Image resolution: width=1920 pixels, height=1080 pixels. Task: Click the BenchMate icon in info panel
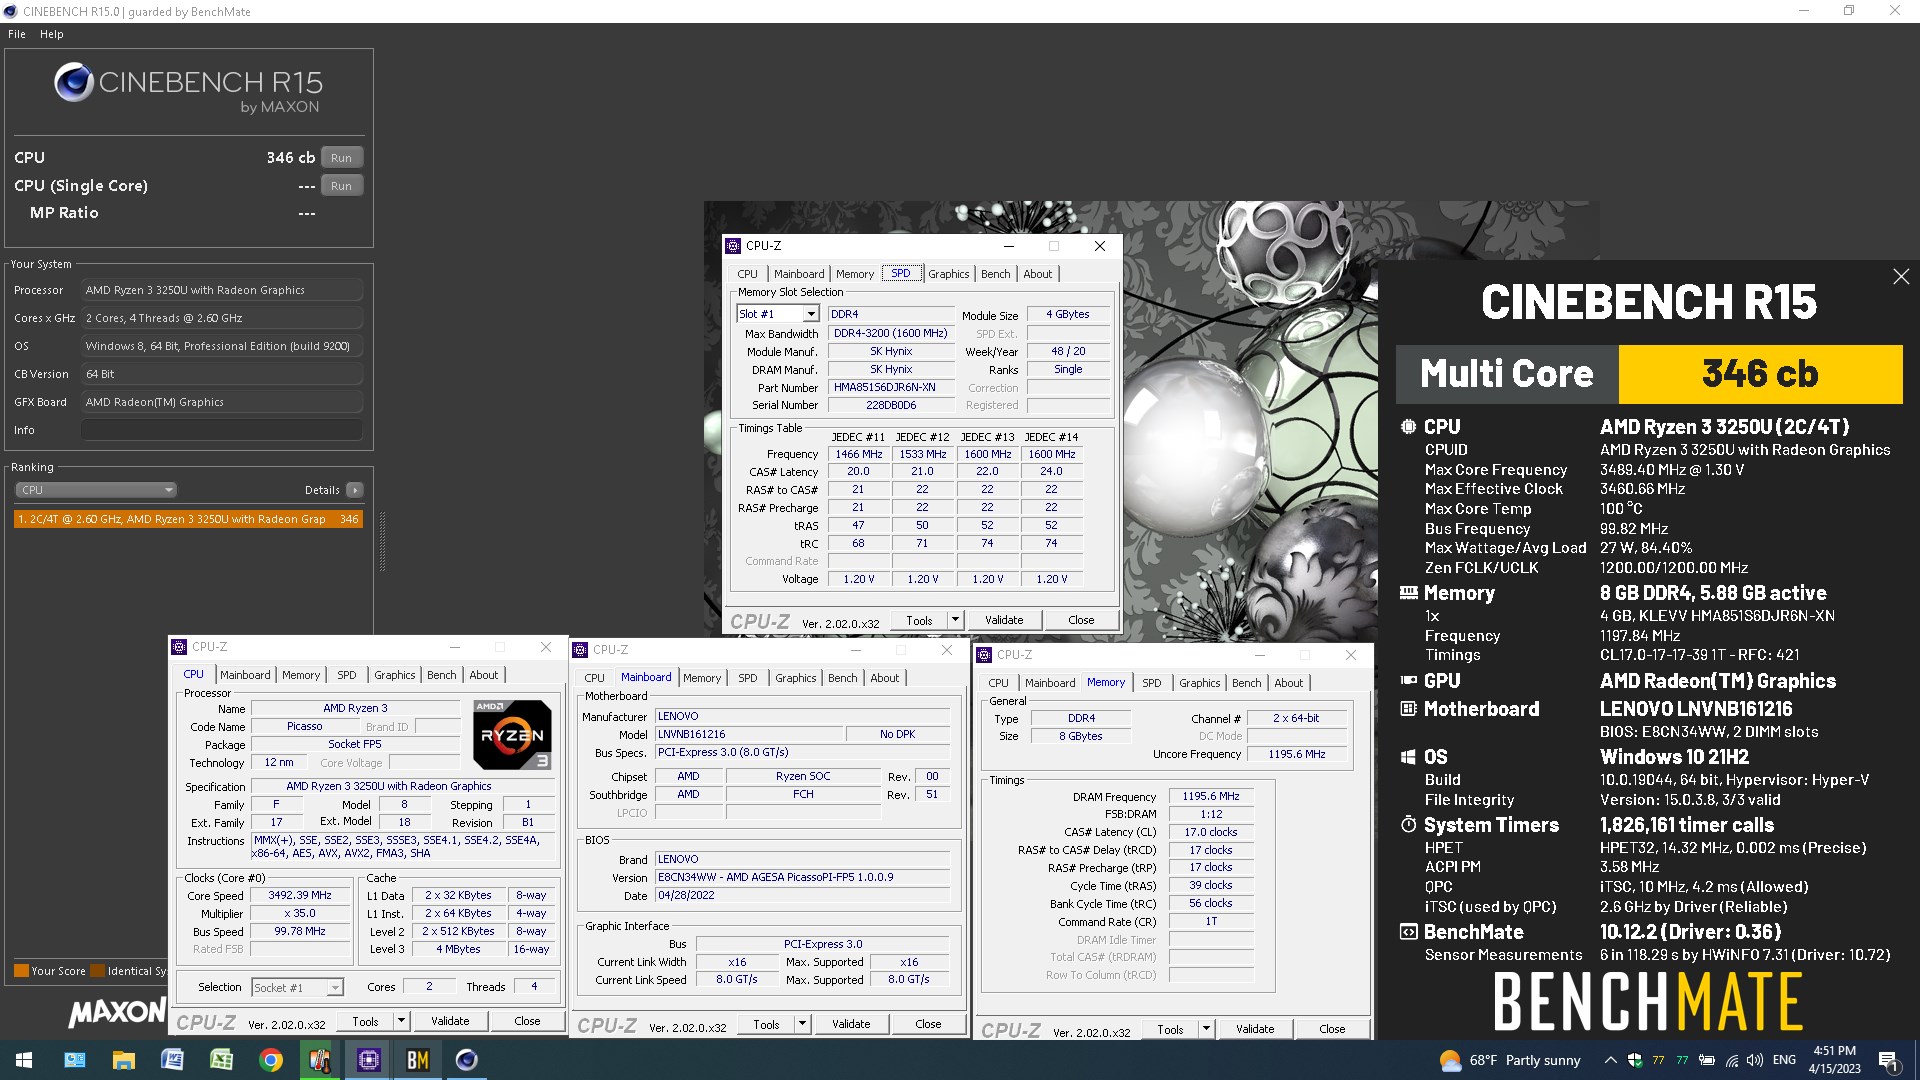click(1408, 932)
